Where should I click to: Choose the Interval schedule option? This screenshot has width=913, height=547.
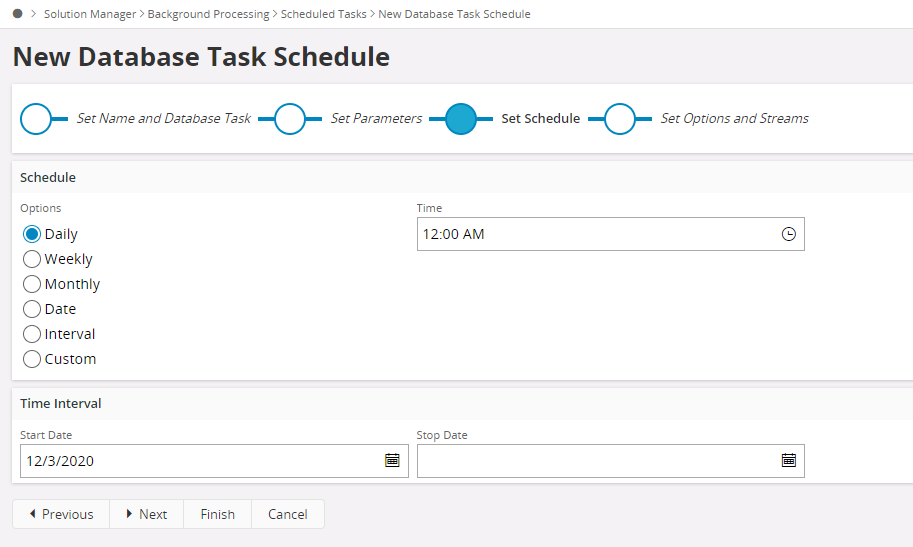pyautogui.click(x=32, y=334)
